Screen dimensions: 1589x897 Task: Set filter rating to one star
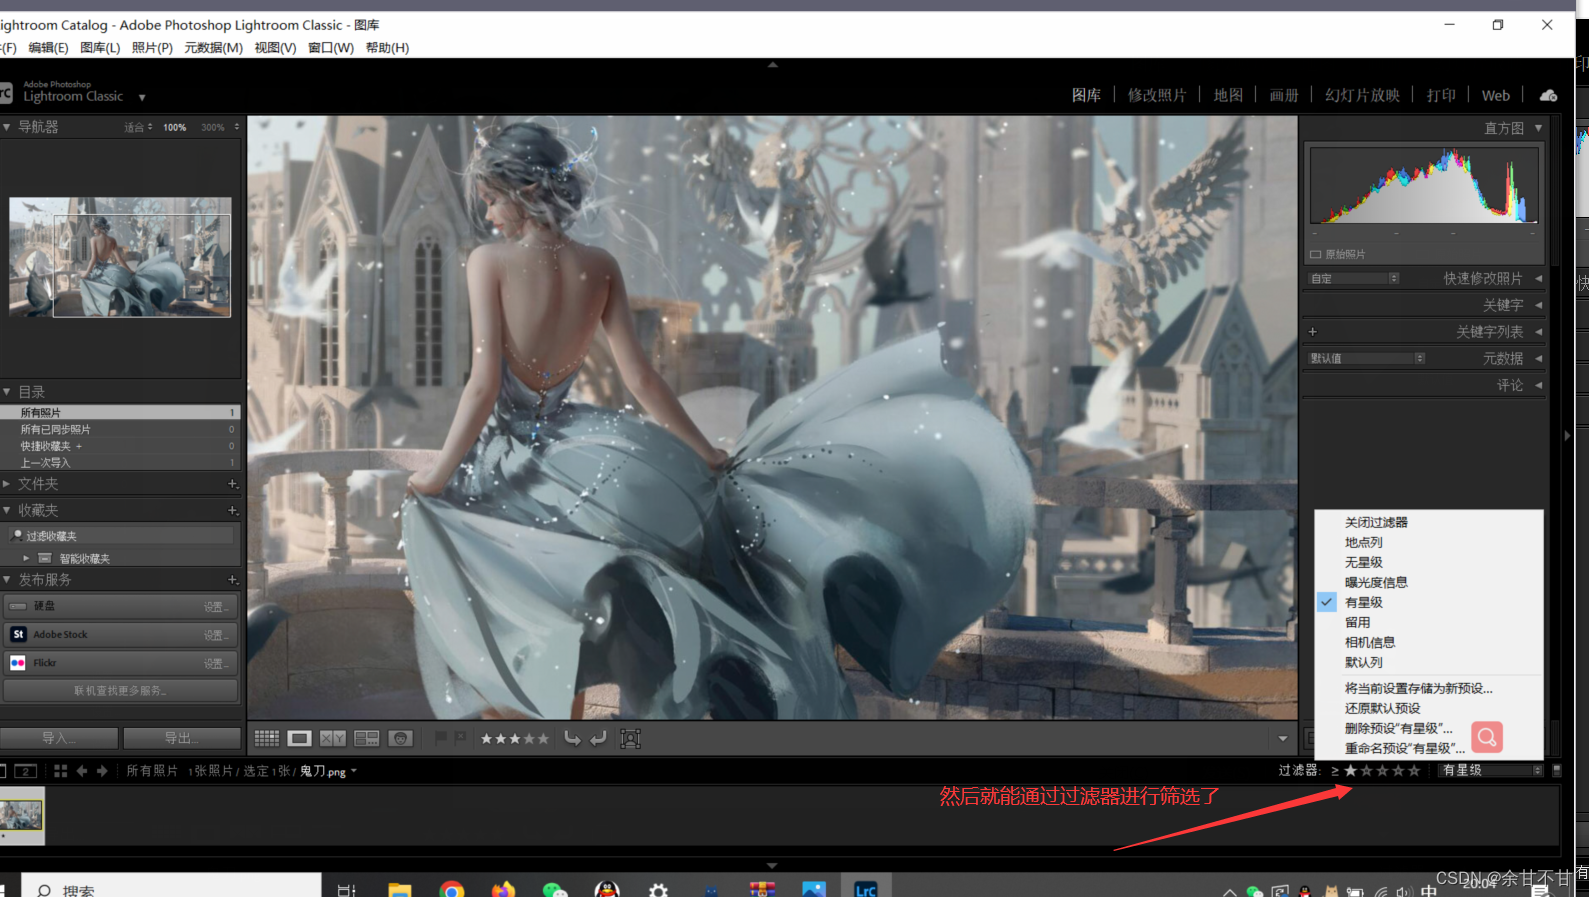tap(1351, 771)
